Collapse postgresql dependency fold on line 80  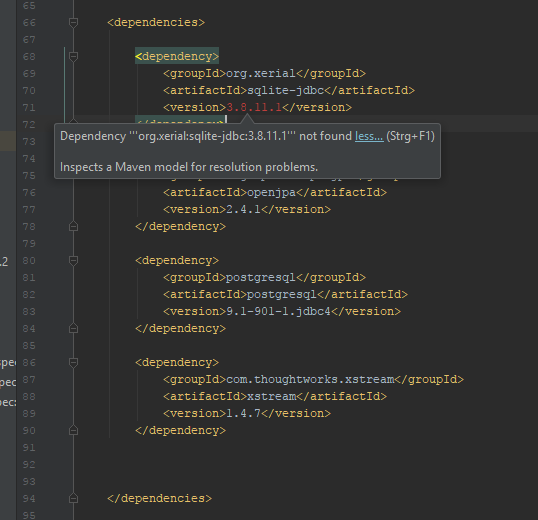73,260
